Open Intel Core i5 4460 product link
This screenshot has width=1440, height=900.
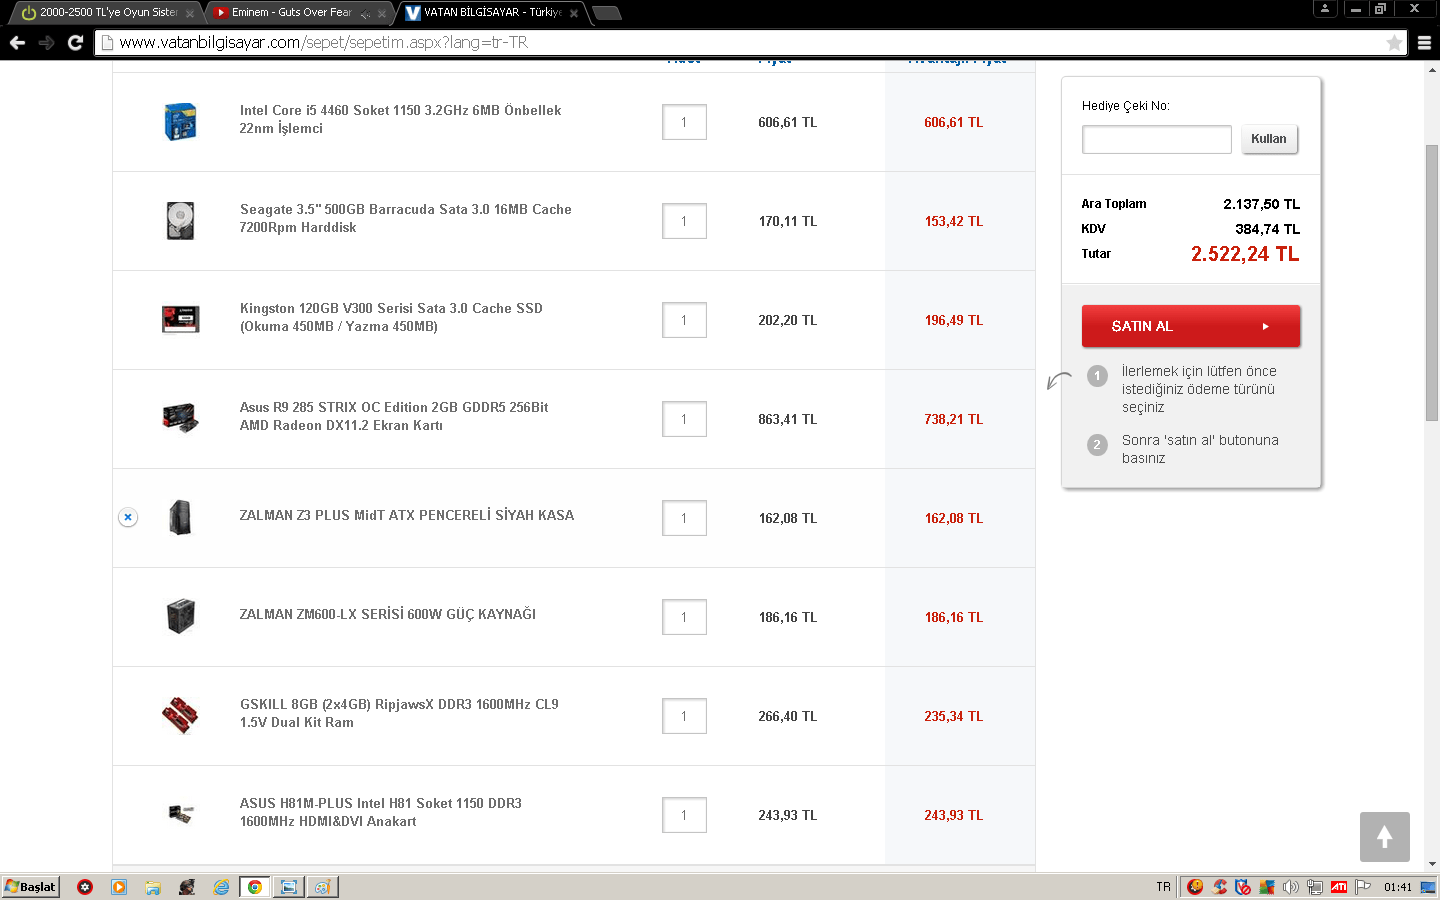(400, 119)
